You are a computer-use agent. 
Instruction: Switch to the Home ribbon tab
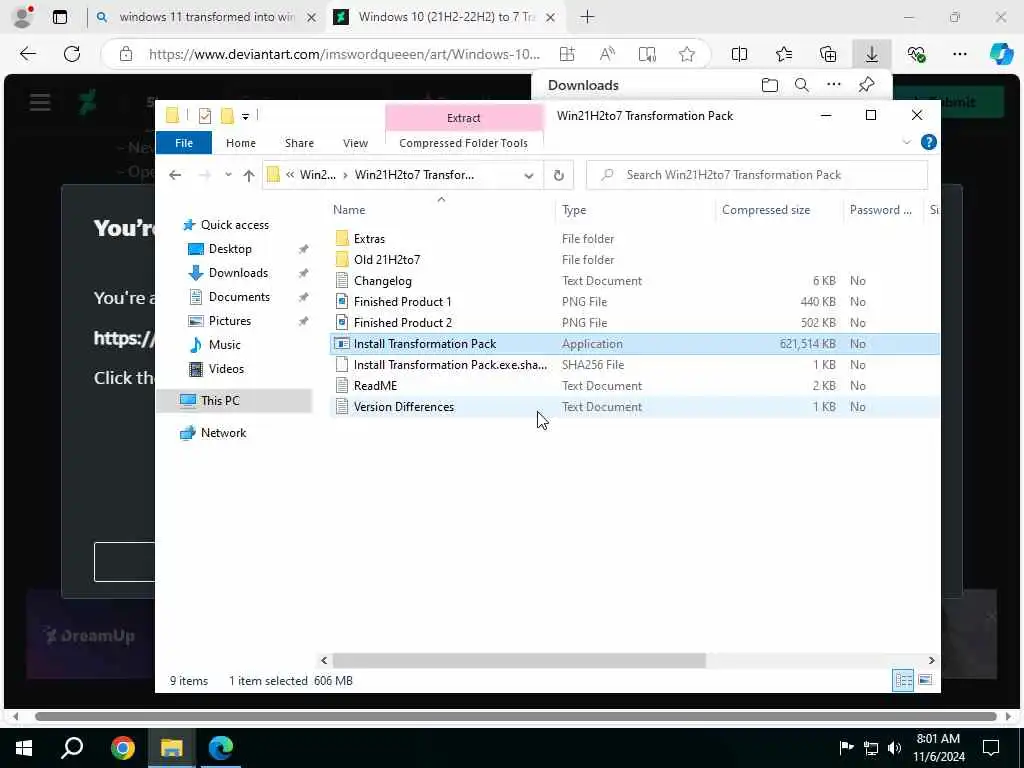click(240, 143)
